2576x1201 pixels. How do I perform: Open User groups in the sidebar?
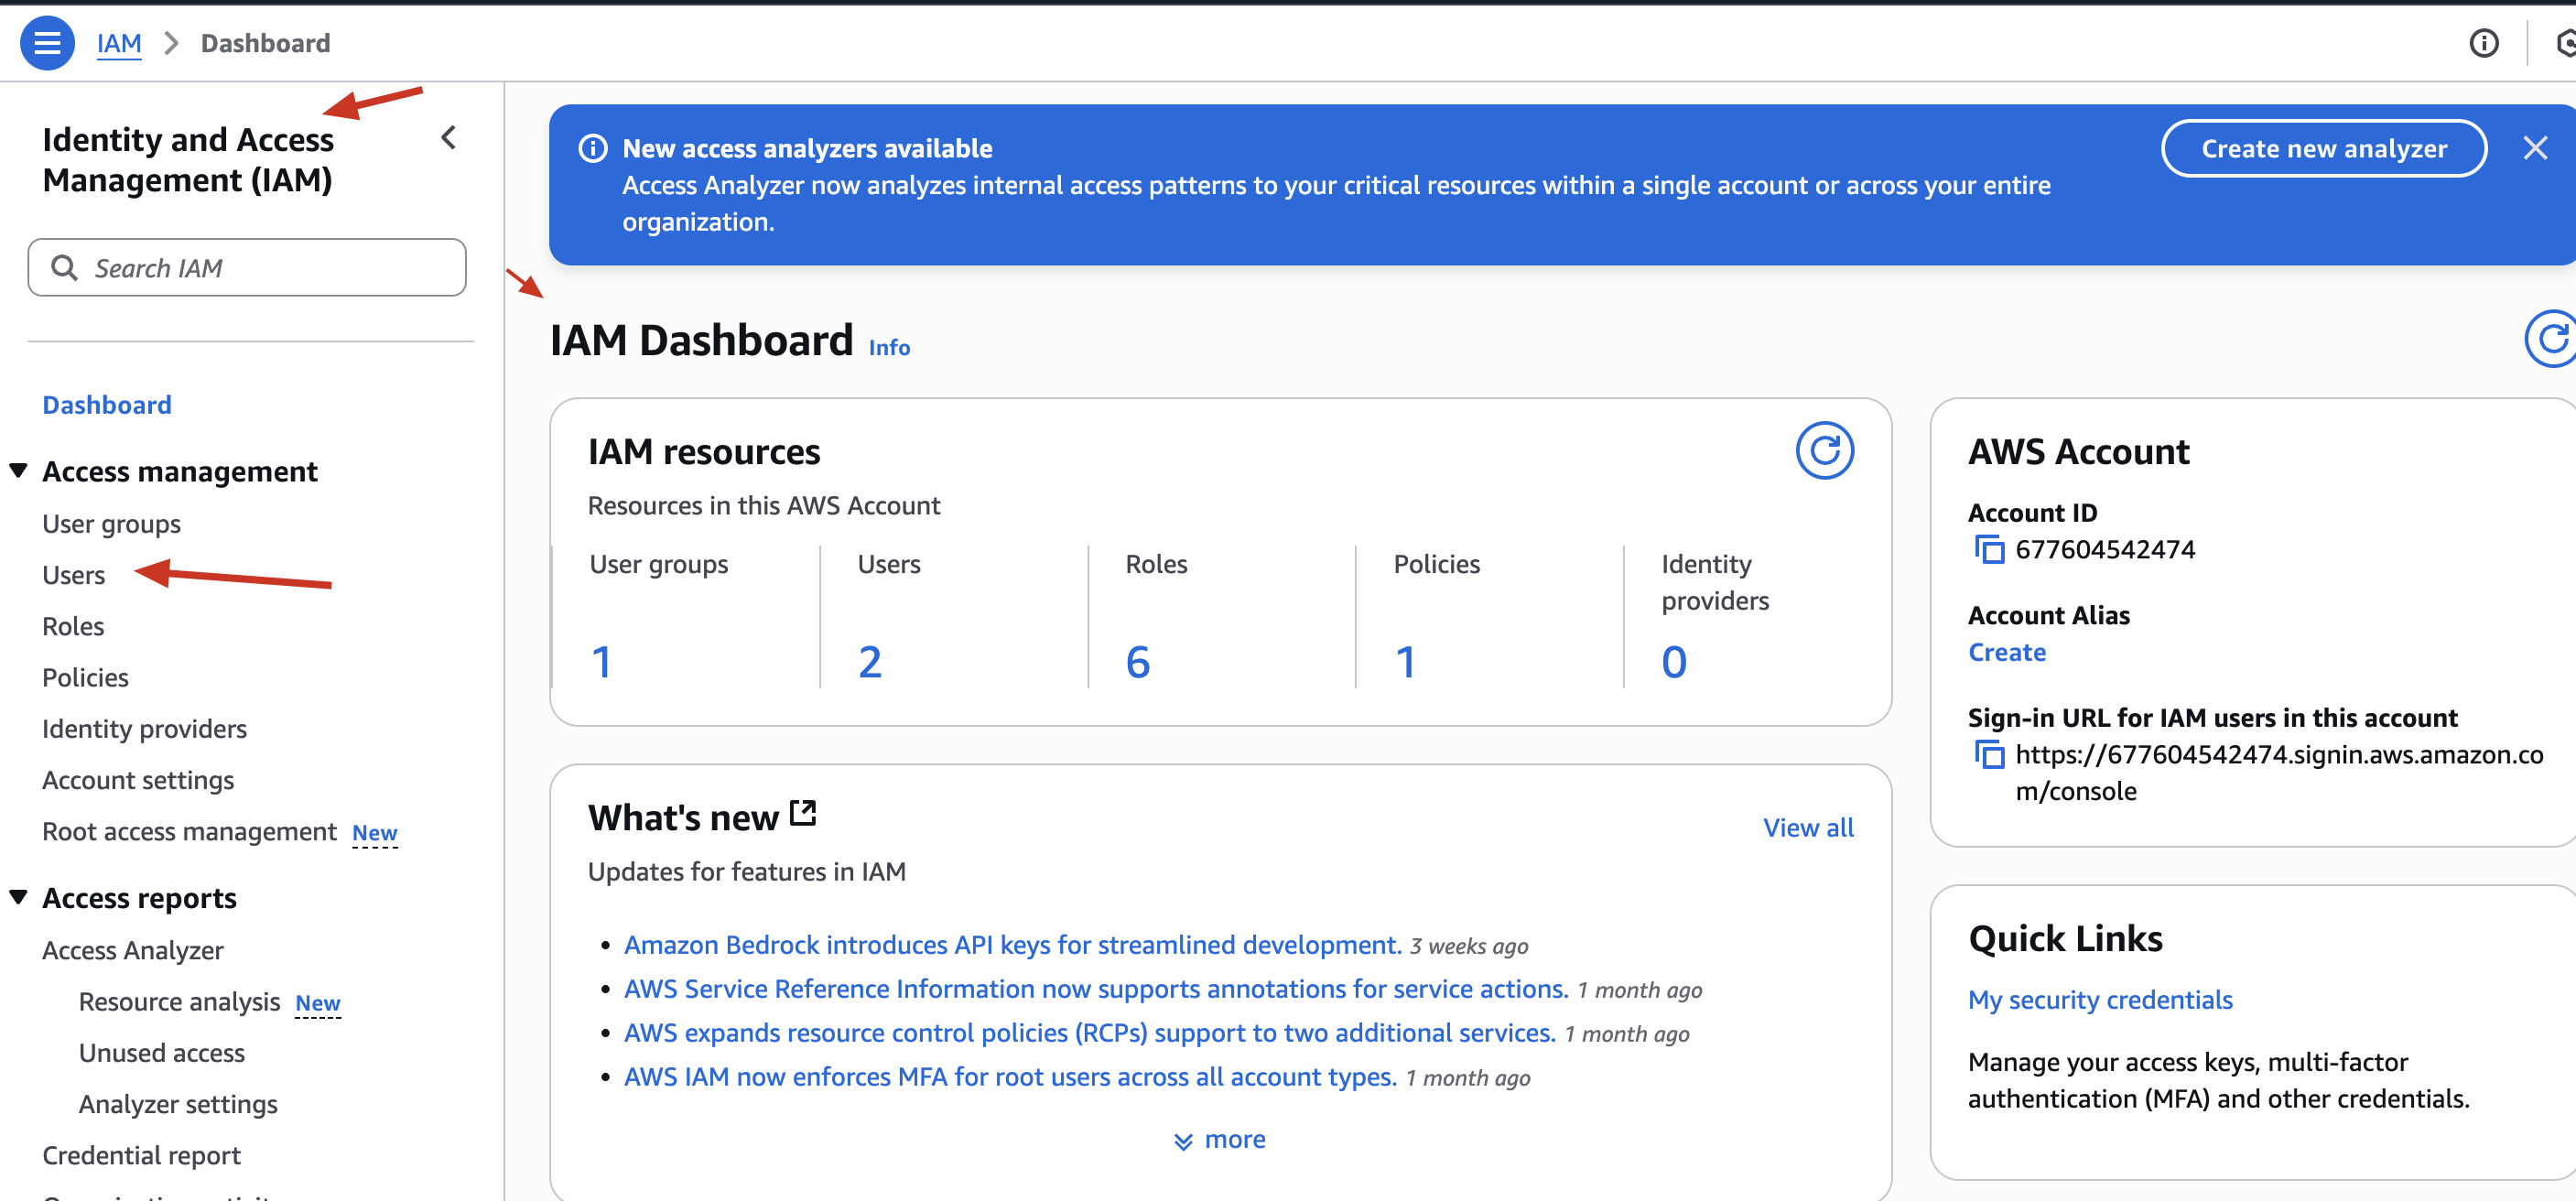tap(111, 524)
